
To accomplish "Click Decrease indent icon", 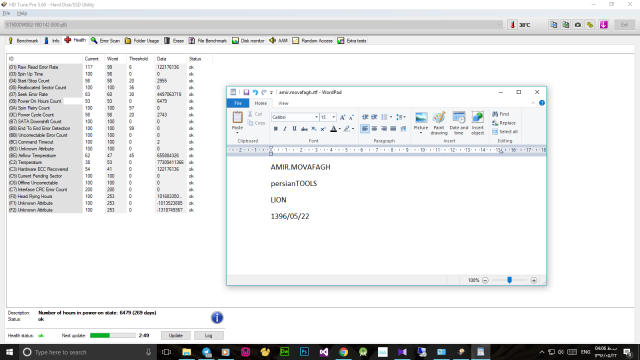I will (x=365, y=117).
